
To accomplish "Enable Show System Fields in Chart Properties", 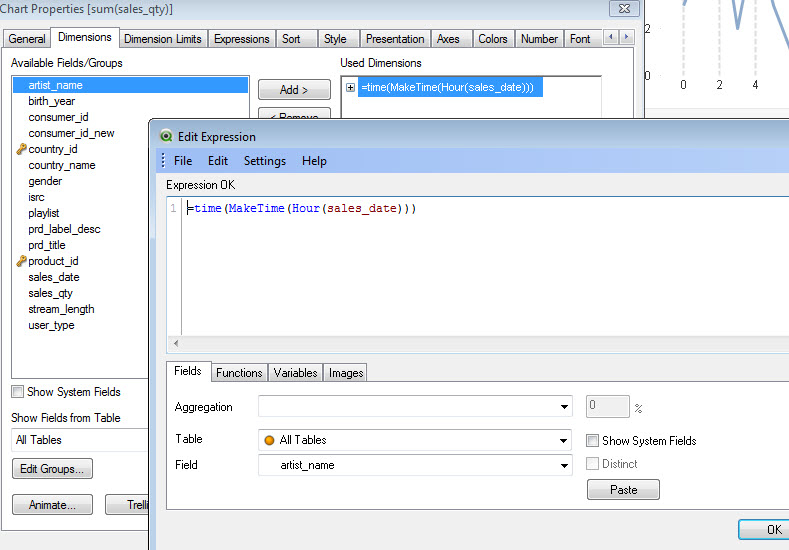I will tap(18, 391).
